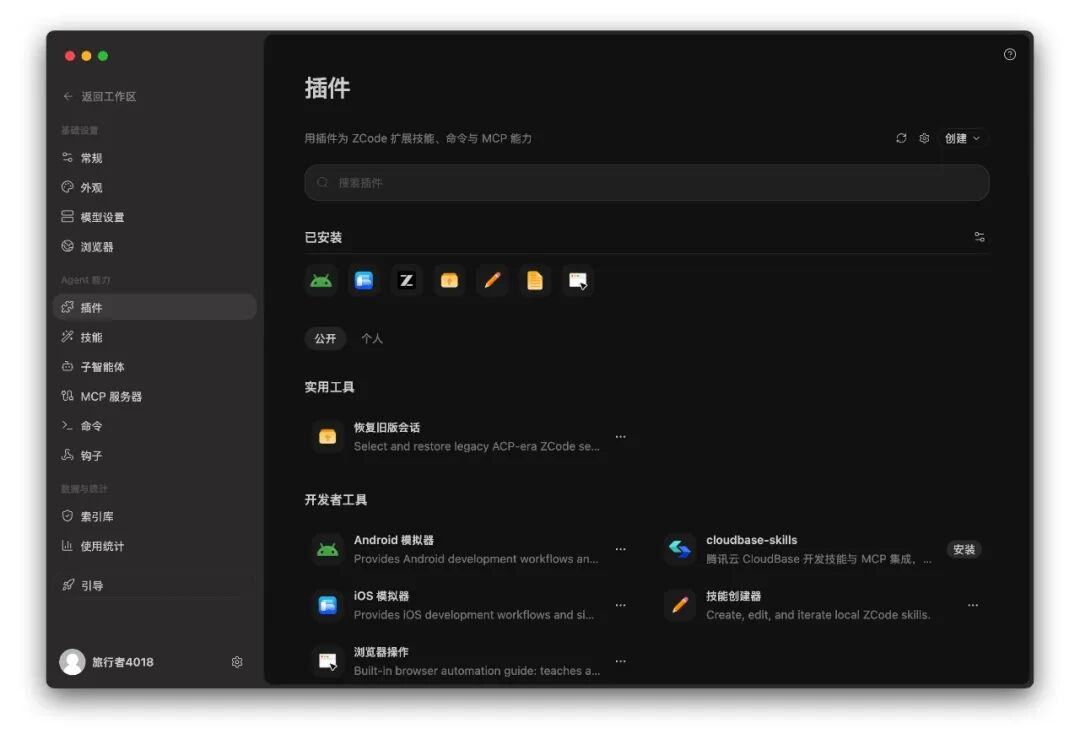
Task: Open more options for 恢复旧版会话
Action: click(x=621, y=437)
